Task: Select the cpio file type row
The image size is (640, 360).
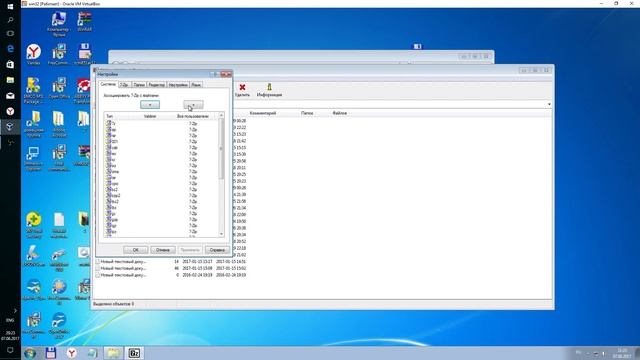Action: coord(162,184)
